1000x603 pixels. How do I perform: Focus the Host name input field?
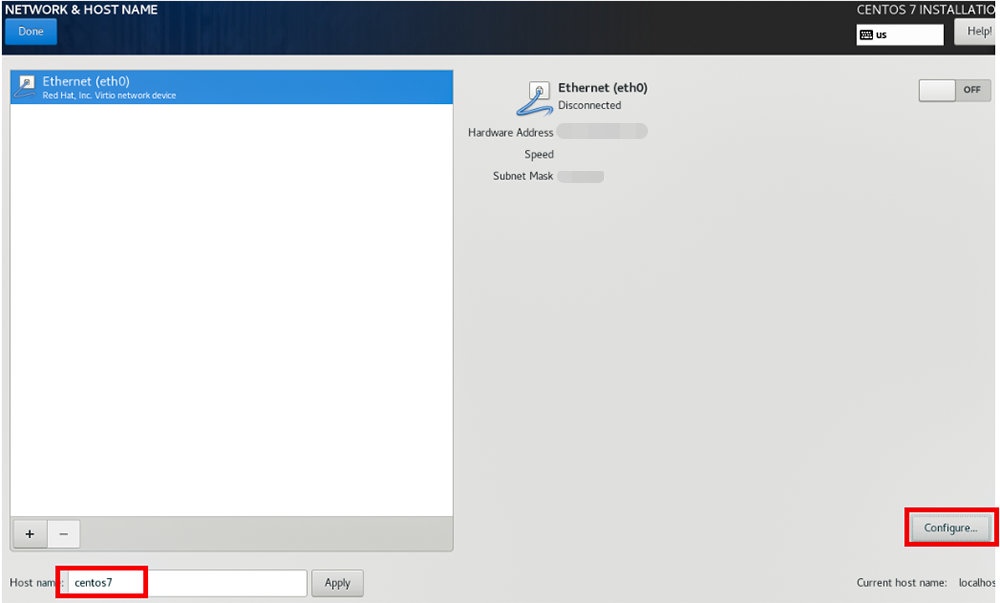(187, 583)
